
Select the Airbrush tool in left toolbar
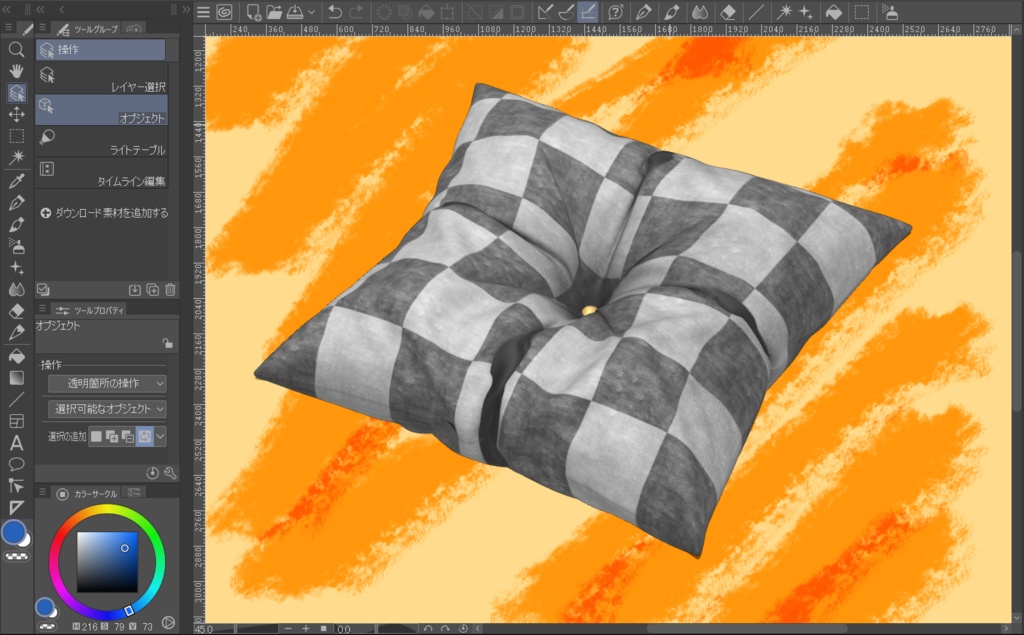16,246
